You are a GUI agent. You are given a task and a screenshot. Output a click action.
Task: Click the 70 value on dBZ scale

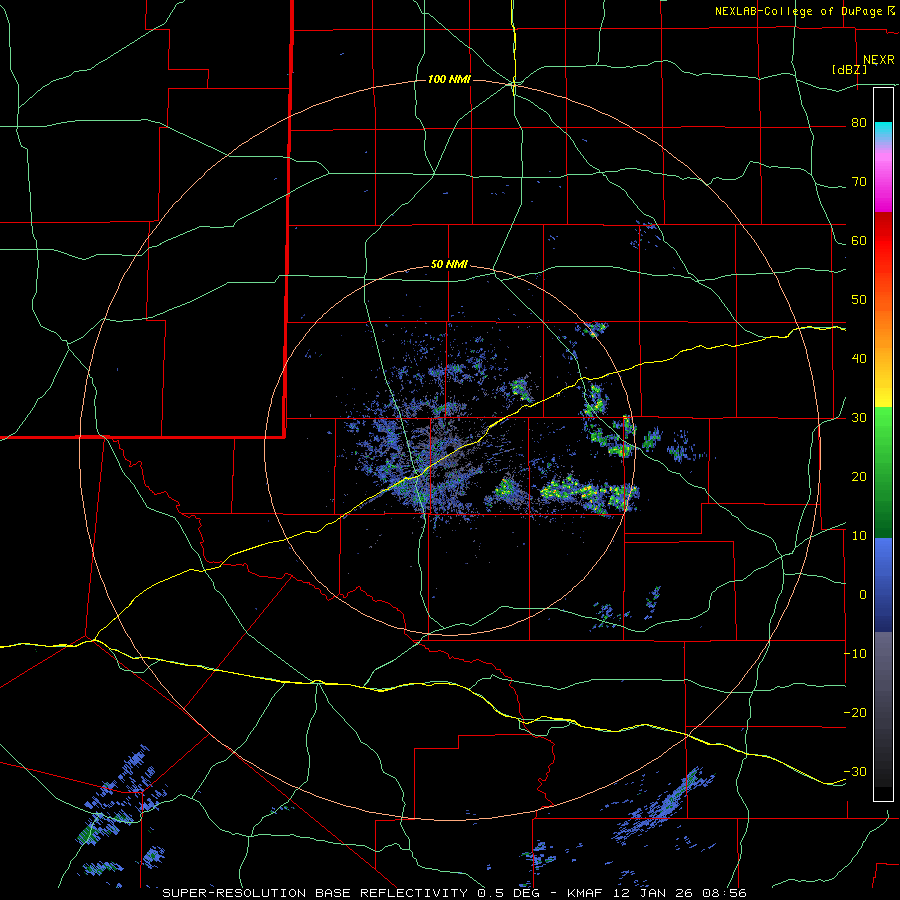pos(859,182)
